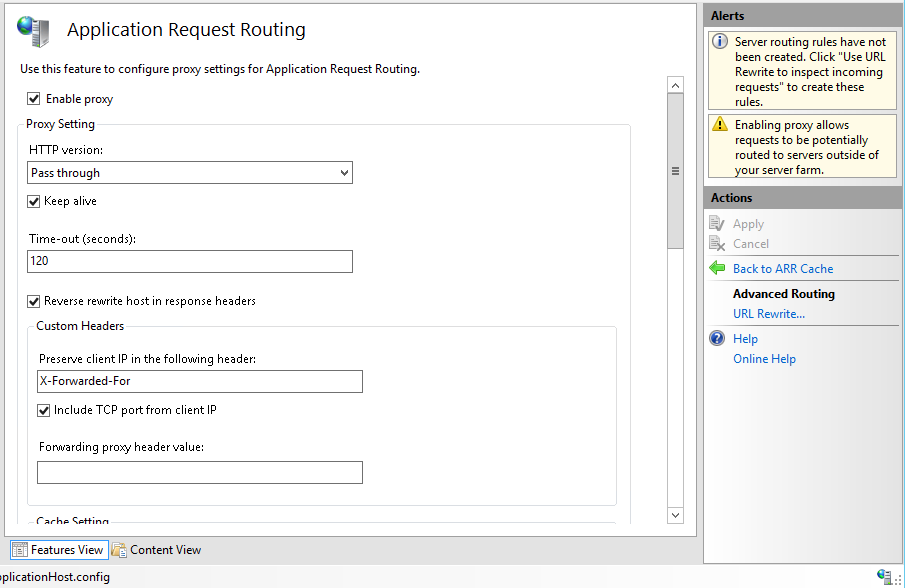This screenshot has height=588, width=905.
Task: Click the scrollbar up arrow
Action: coord(675,85)
